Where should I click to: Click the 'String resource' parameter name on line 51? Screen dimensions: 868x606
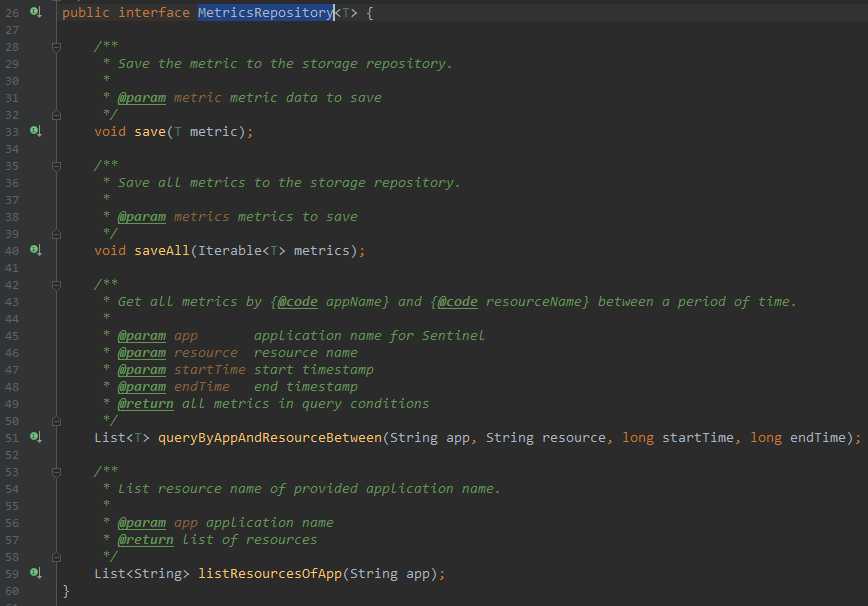[574, 438]
